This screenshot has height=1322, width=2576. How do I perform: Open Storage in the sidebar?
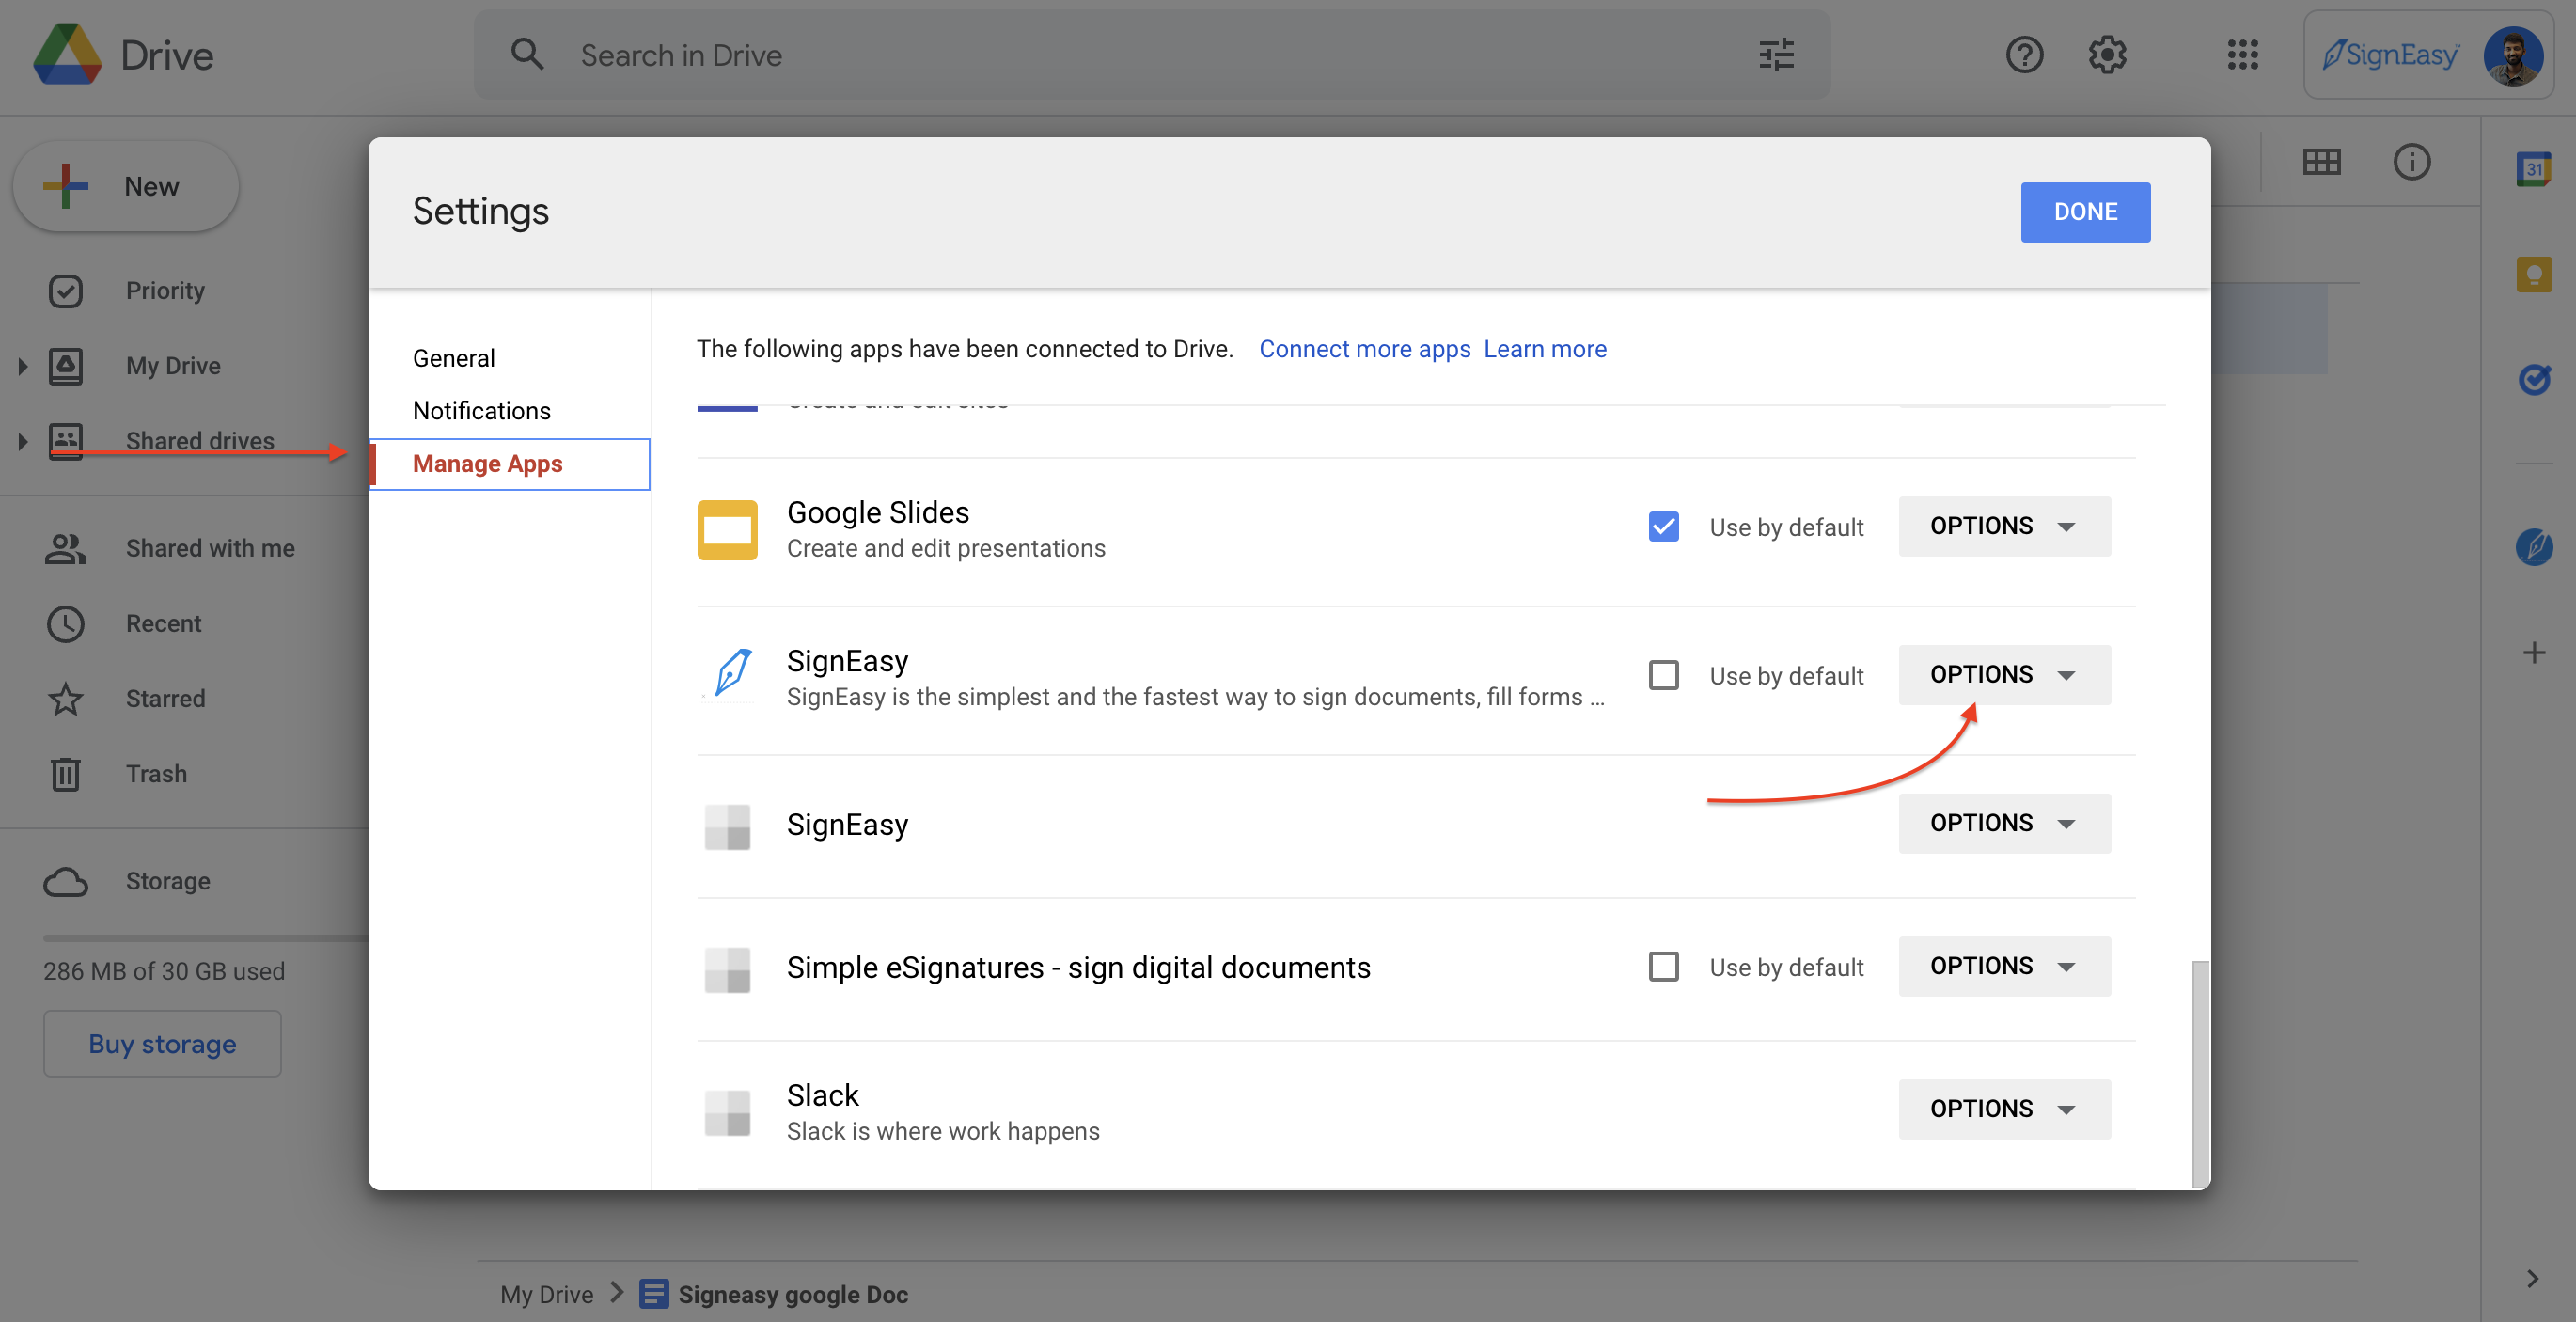point(168,881)
